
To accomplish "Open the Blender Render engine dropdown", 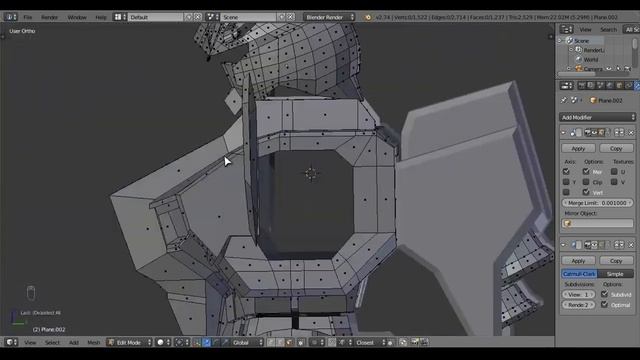I will 329,17.
